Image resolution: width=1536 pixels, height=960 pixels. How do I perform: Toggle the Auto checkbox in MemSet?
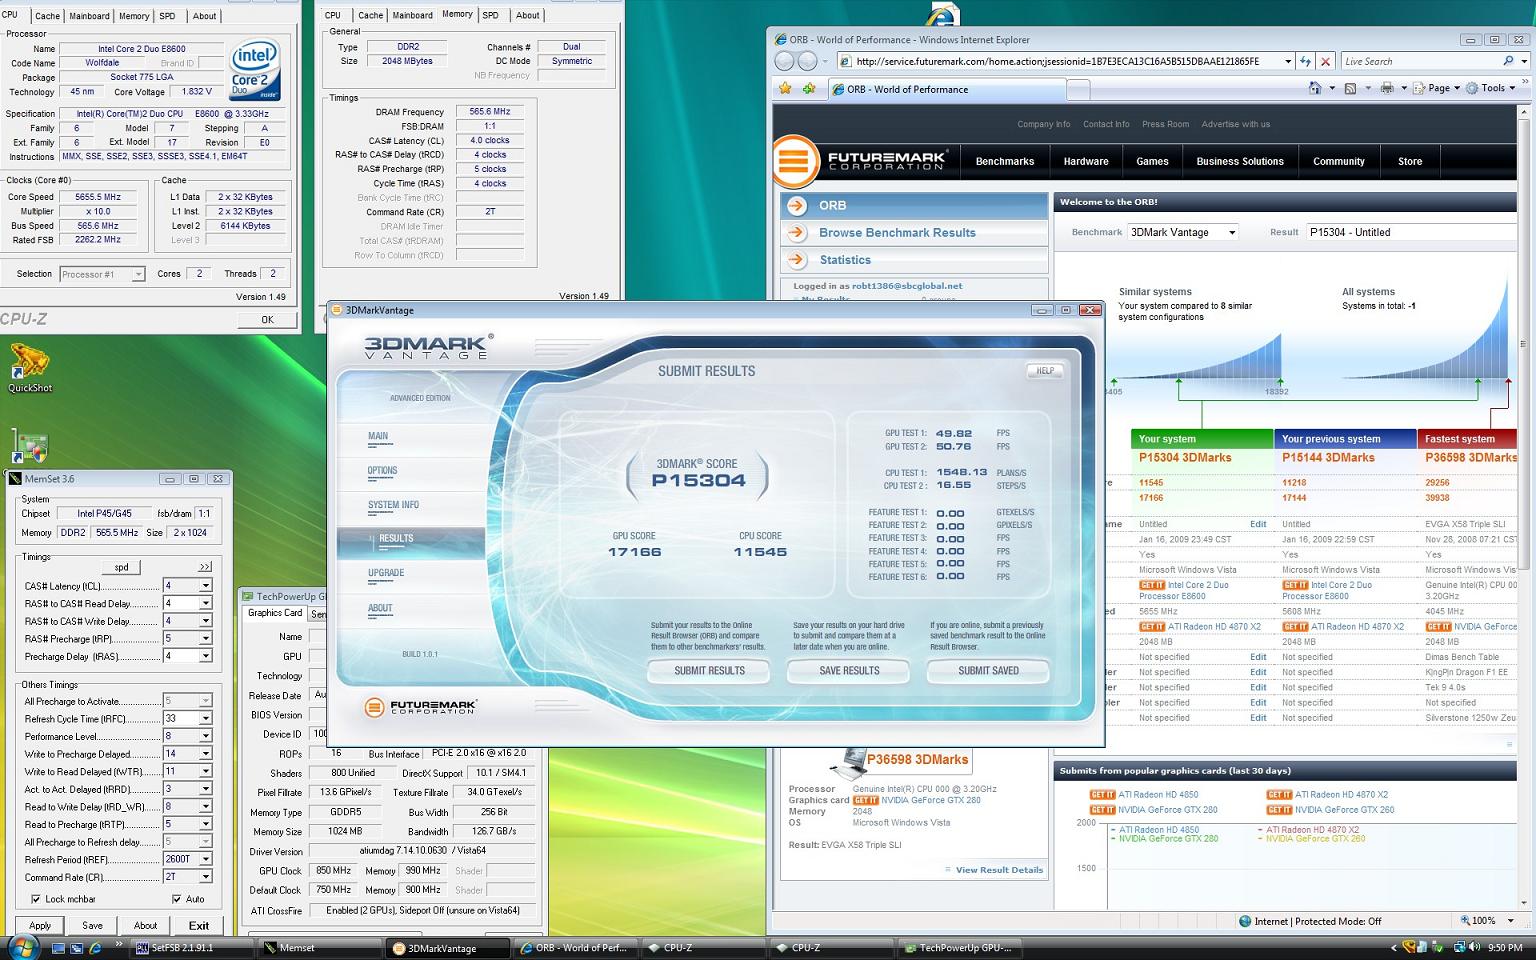pyautogui.click(x=176, y=899)
